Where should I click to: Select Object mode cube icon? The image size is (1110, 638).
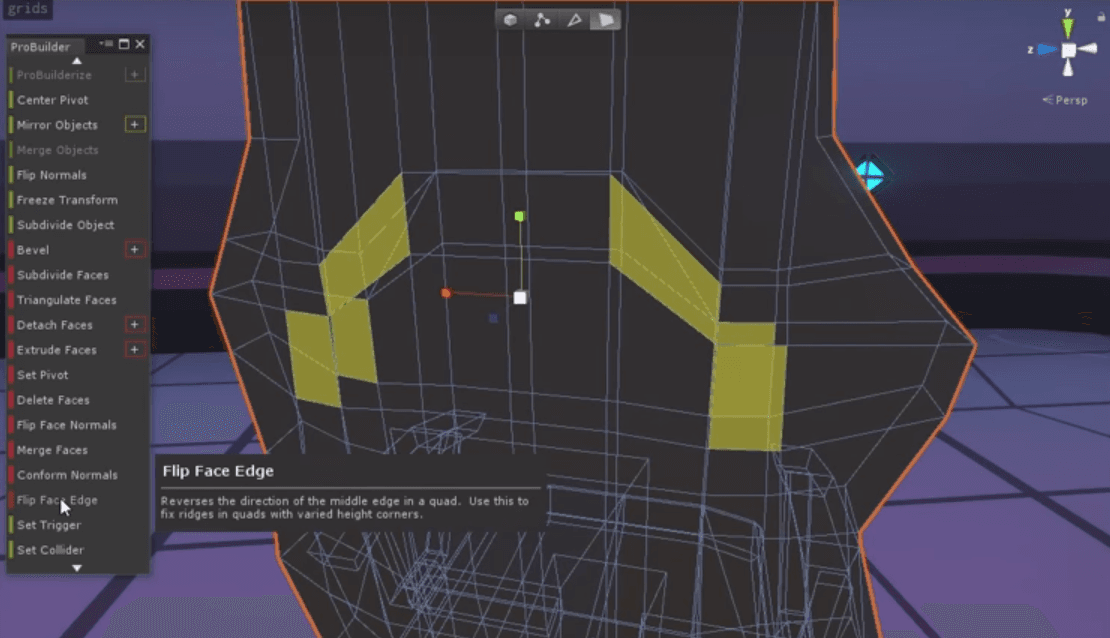click(x=510, y=20)
